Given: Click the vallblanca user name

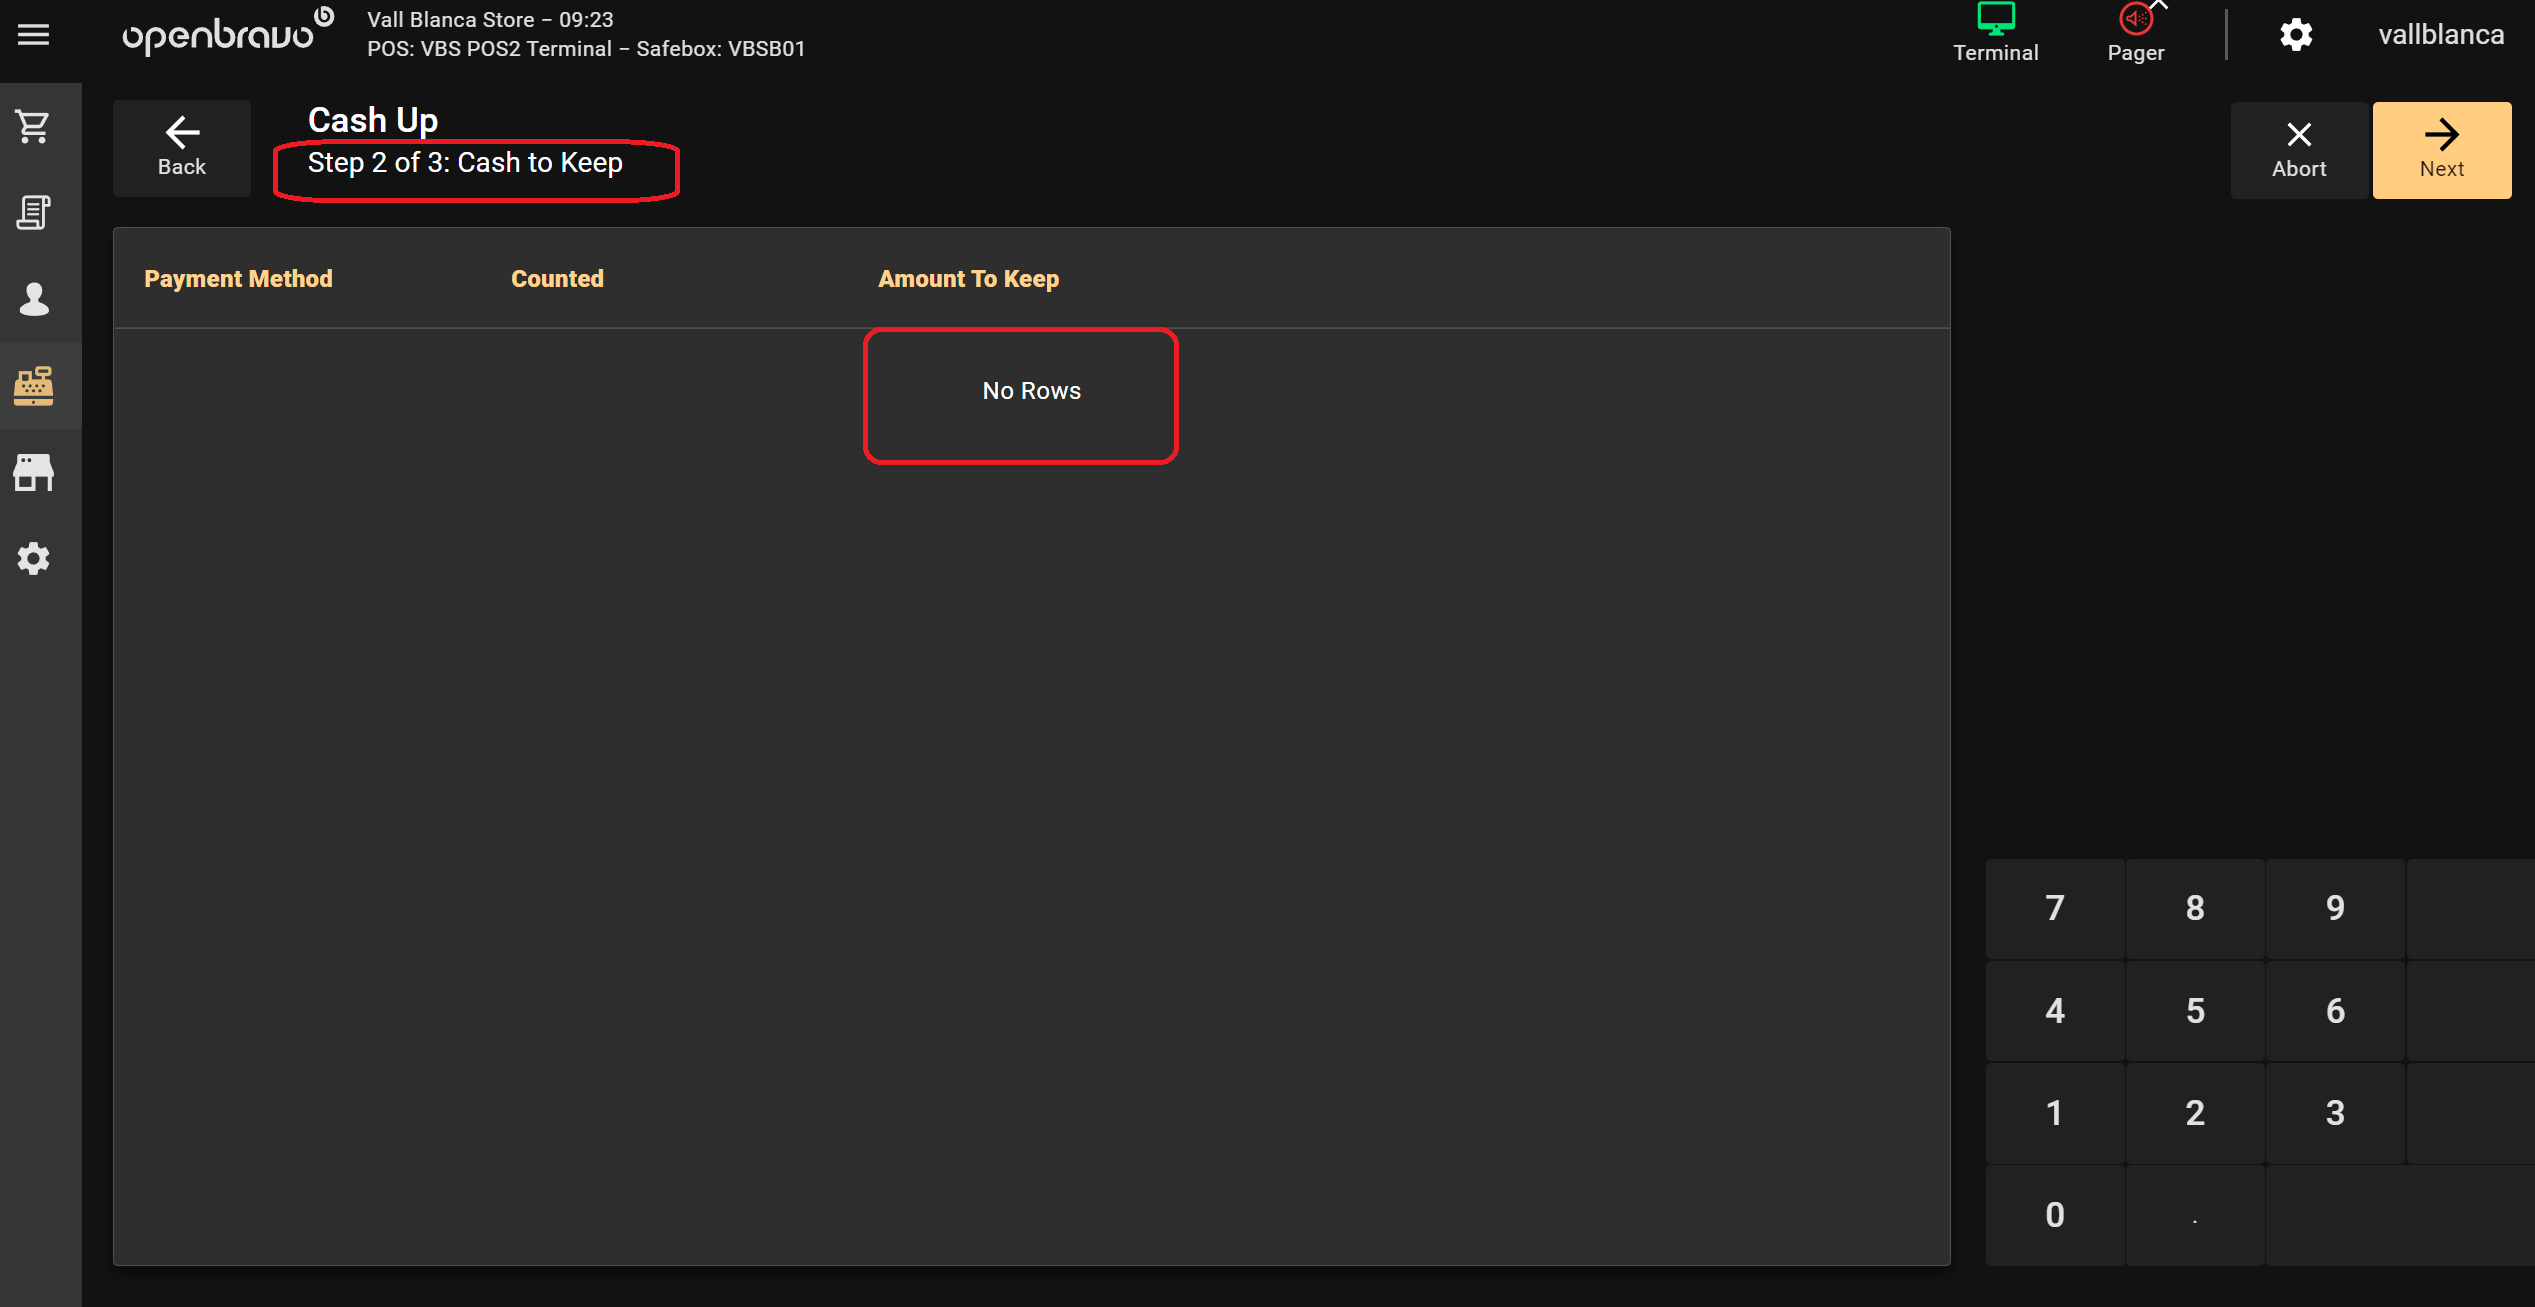Looking at the screenshot, I should click(x=2440, y=35).
